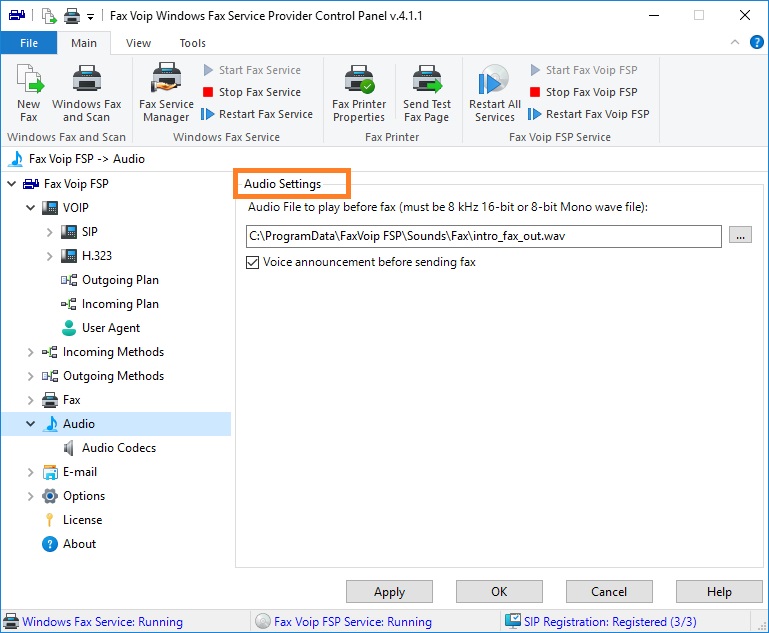Select Fax Voip FSP root item
Image resolution: width=769 pixels, height=633 pixels.
tap(76, 184)
